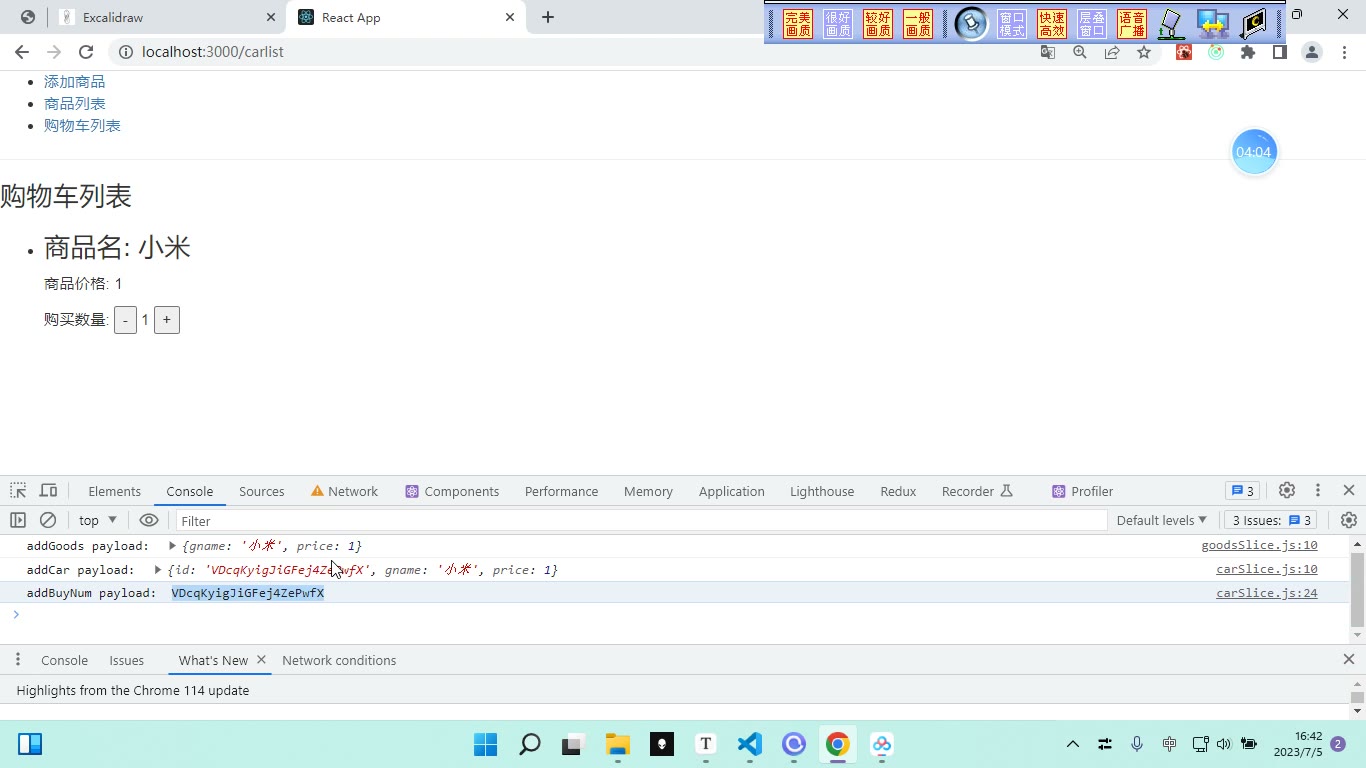Toggle the Chrome side panel
The image size is (1366, 768).
pyautogui.click(x=1279, y=53)
